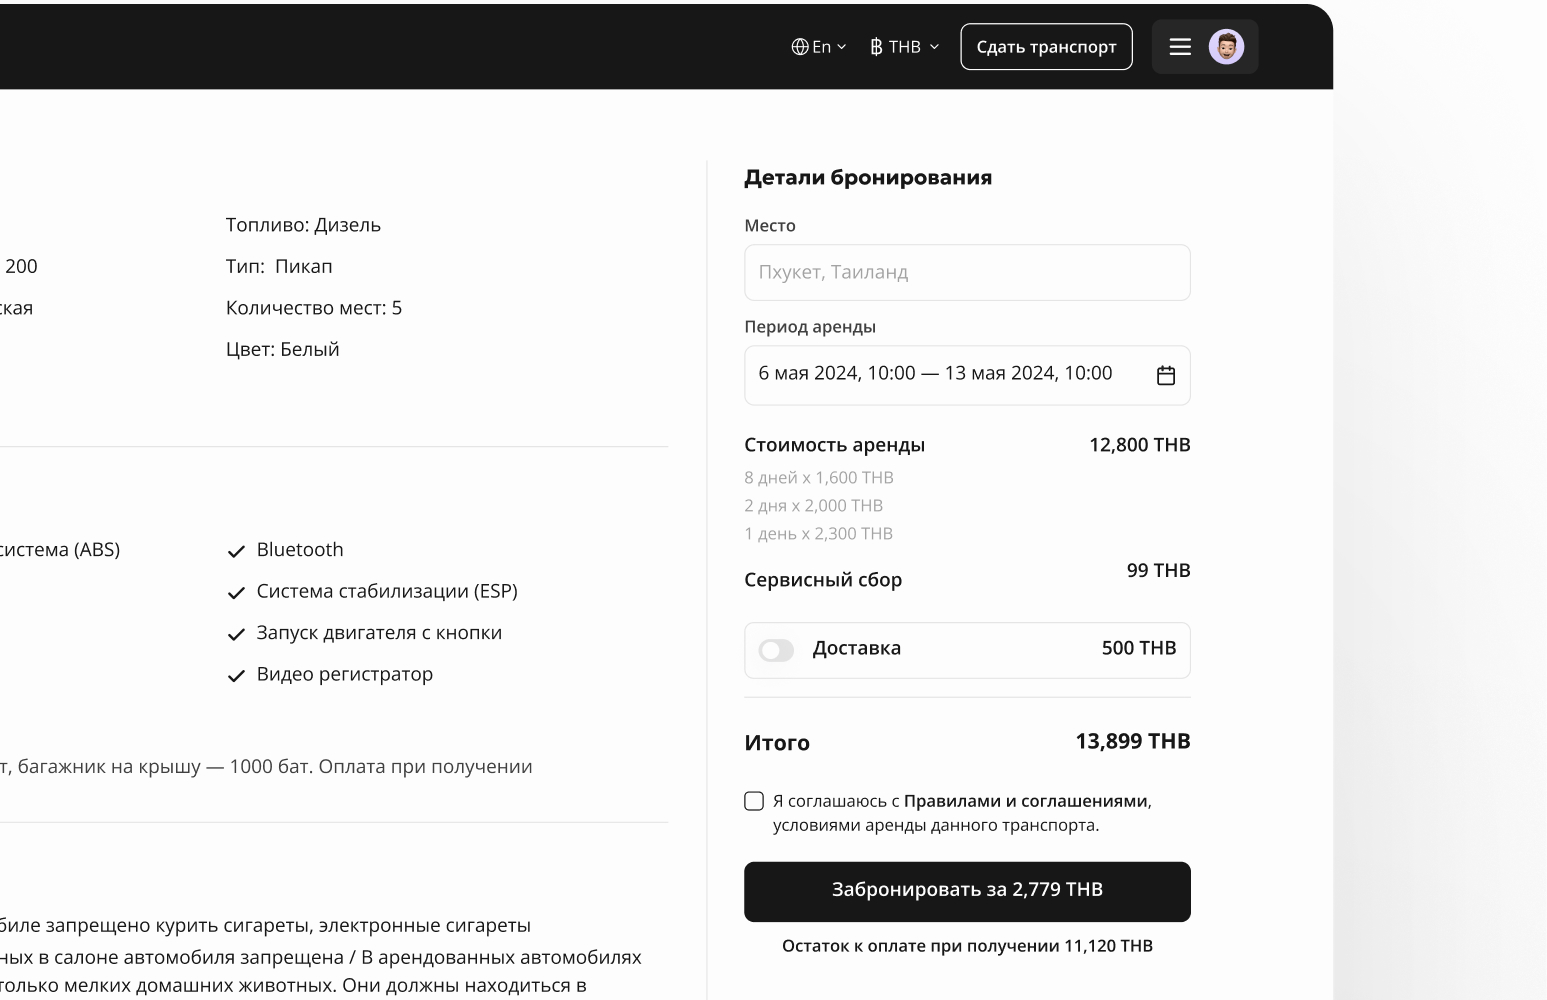1547x1000 pixels.
Task: Open the Период аренды date range field
Action: [935, 374]
